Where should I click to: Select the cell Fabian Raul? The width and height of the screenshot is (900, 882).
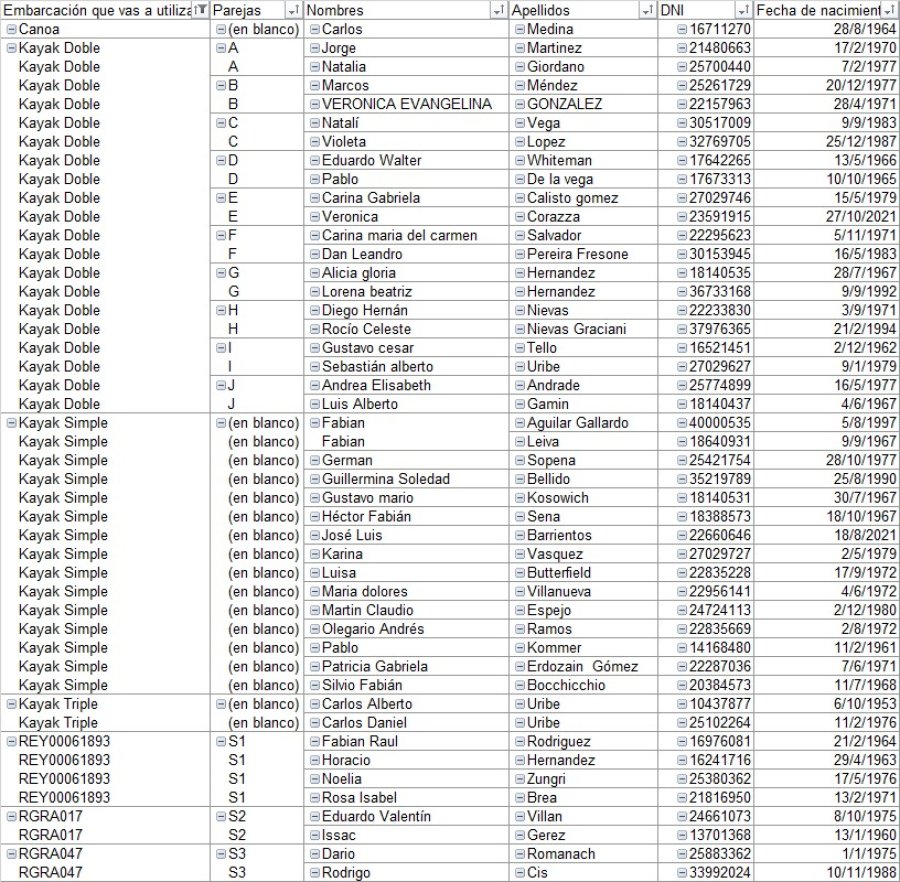pyautogui.click(x=406, y=741)
